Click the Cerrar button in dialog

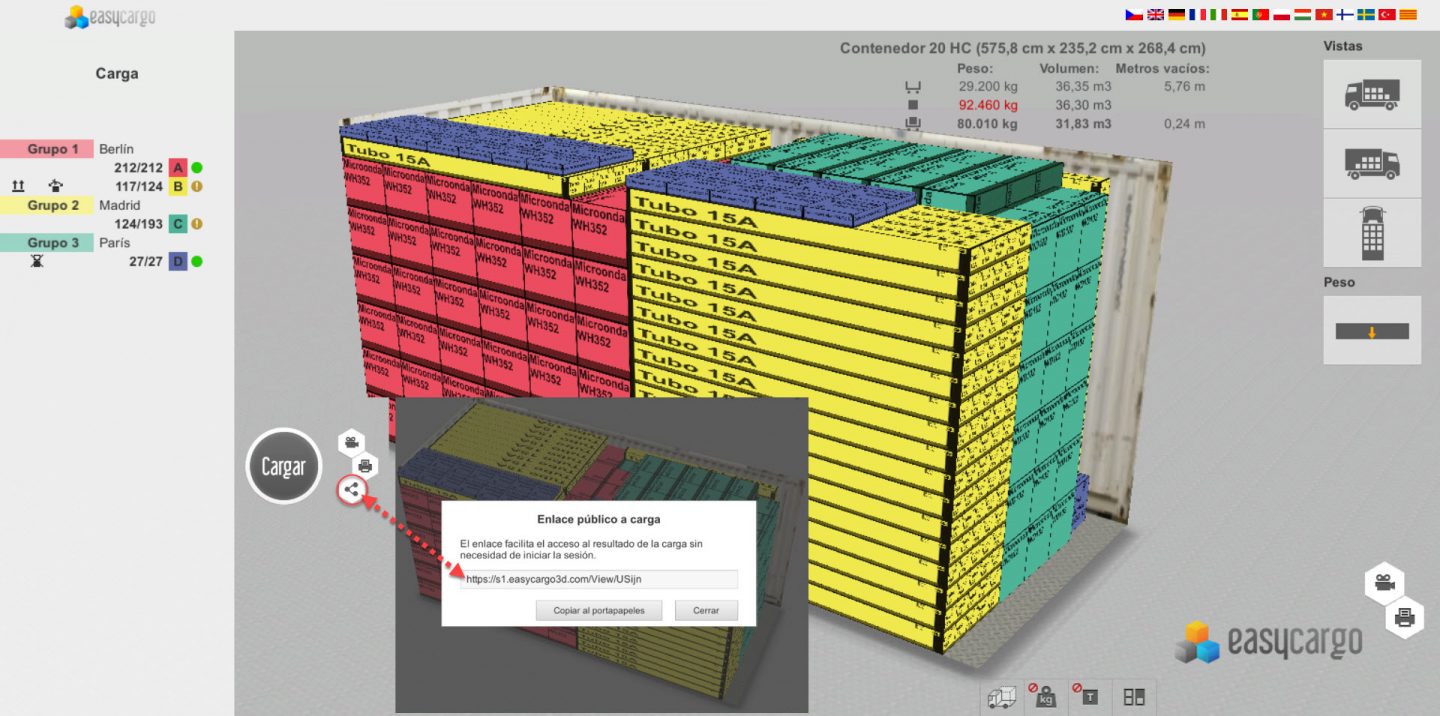706,610
